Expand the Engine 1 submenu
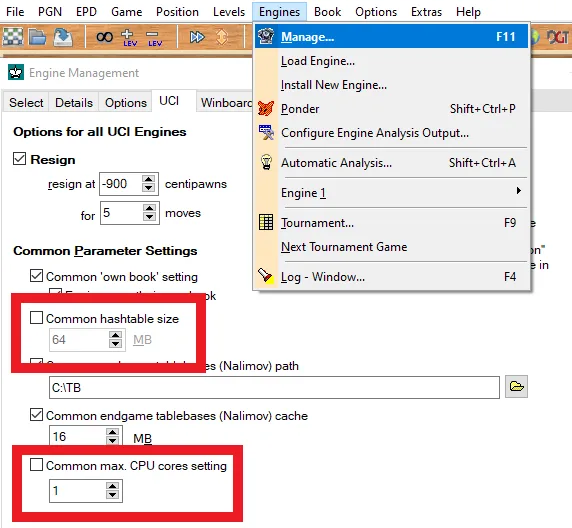Screen dimensions: 572x528 (391, 193)
